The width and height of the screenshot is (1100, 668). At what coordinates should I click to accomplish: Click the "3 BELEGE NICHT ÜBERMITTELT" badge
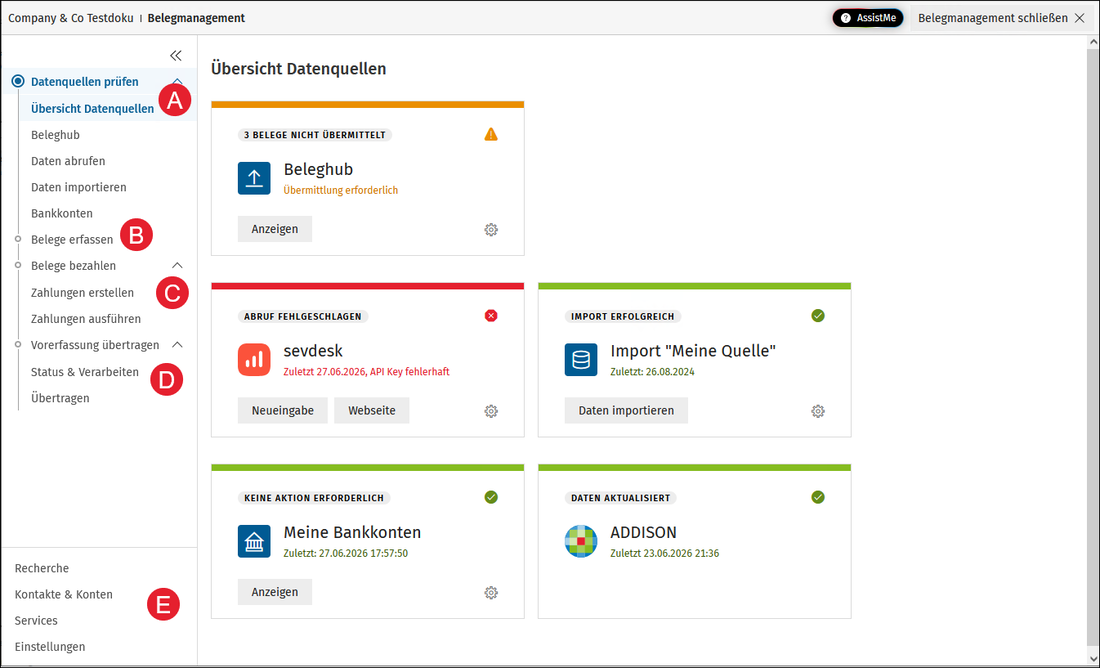(315, 135)
